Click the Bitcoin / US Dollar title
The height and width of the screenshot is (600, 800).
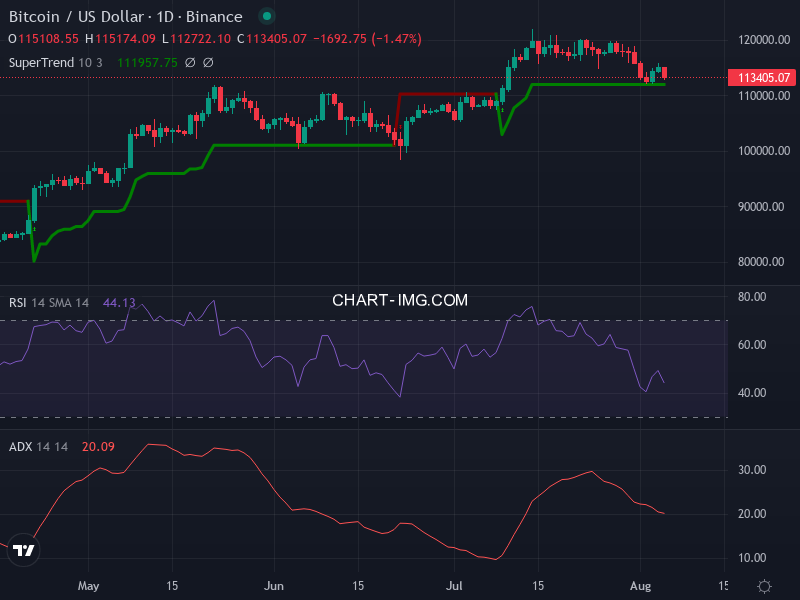pos(78,17)
